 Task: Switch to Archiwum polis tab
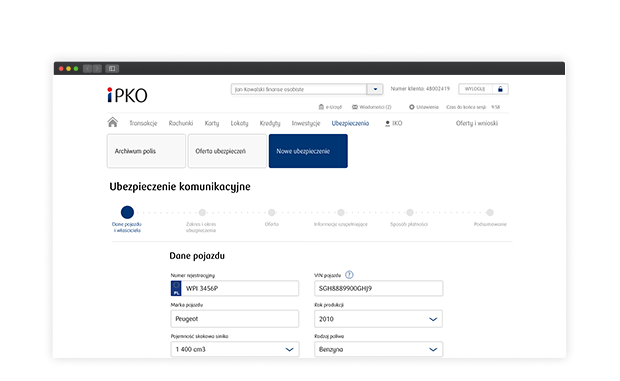tap(146, 151)
